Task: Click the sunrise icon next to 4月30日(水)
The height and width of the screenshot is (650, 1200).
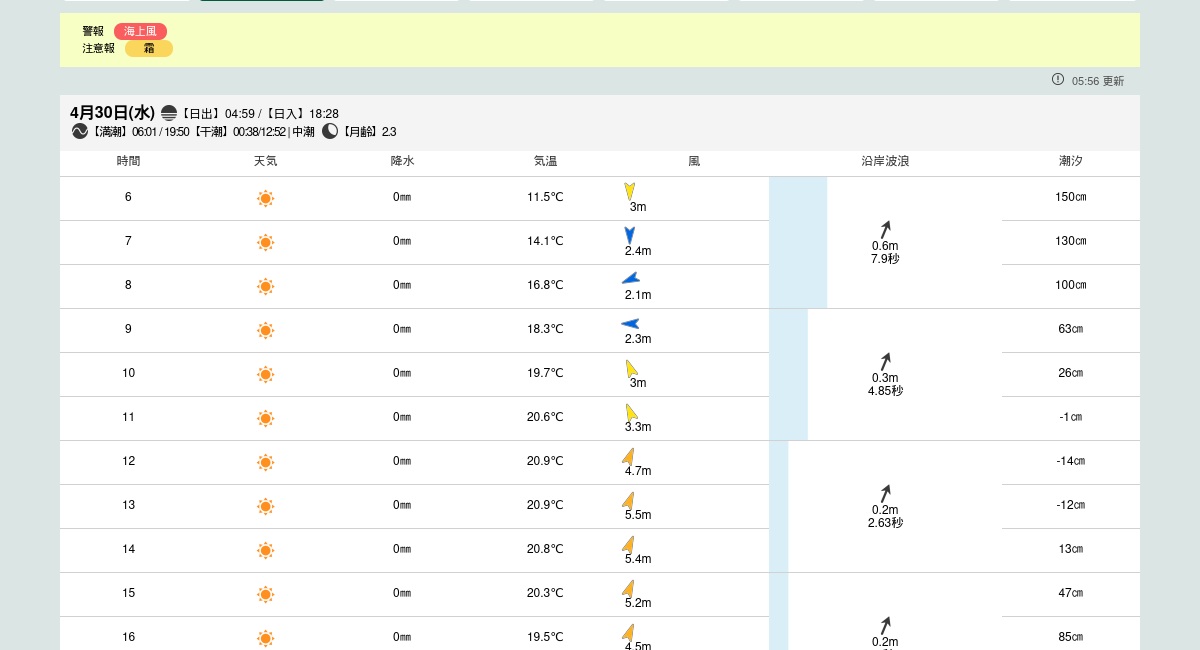Action: point(169,113)
